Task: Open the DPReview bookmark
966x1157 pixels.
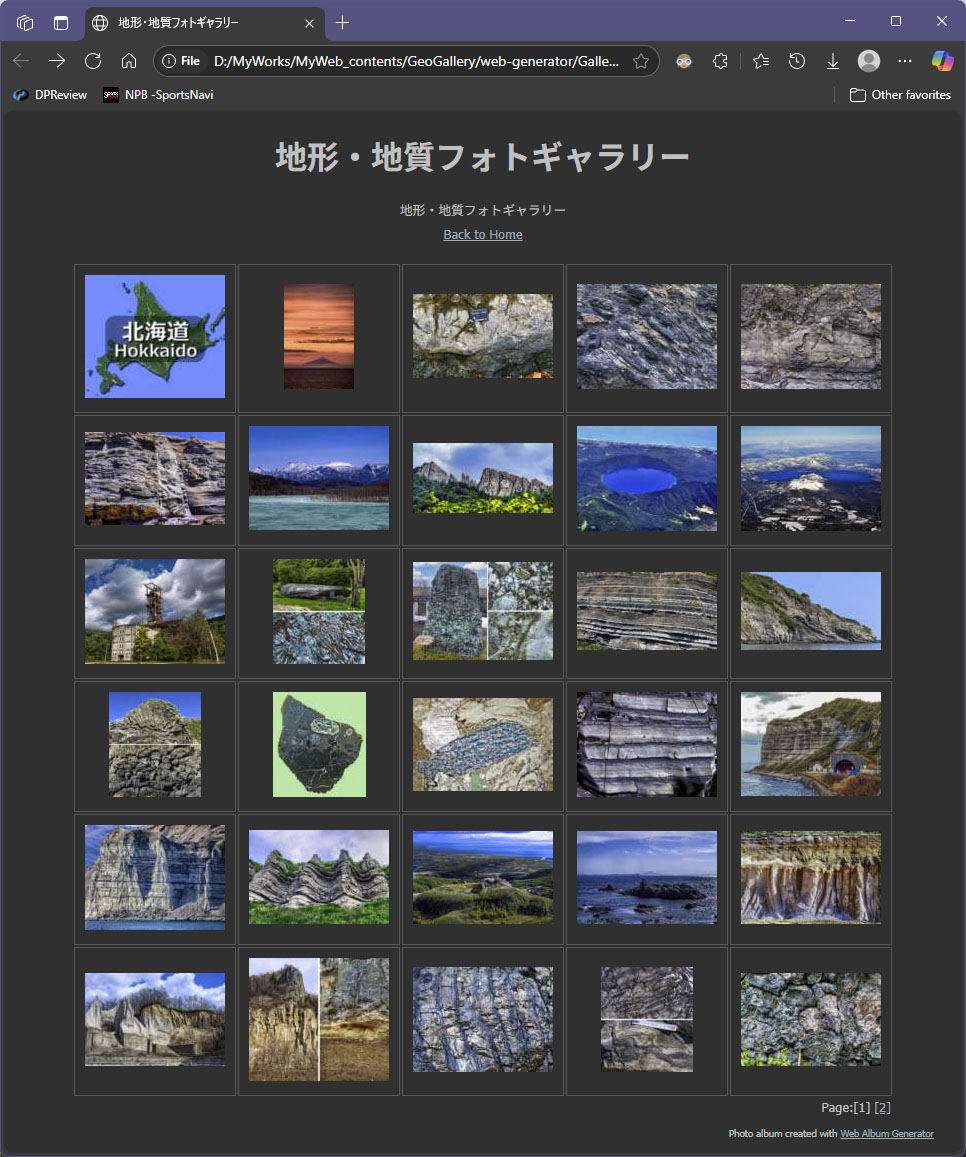Action: tap(50, 95)
